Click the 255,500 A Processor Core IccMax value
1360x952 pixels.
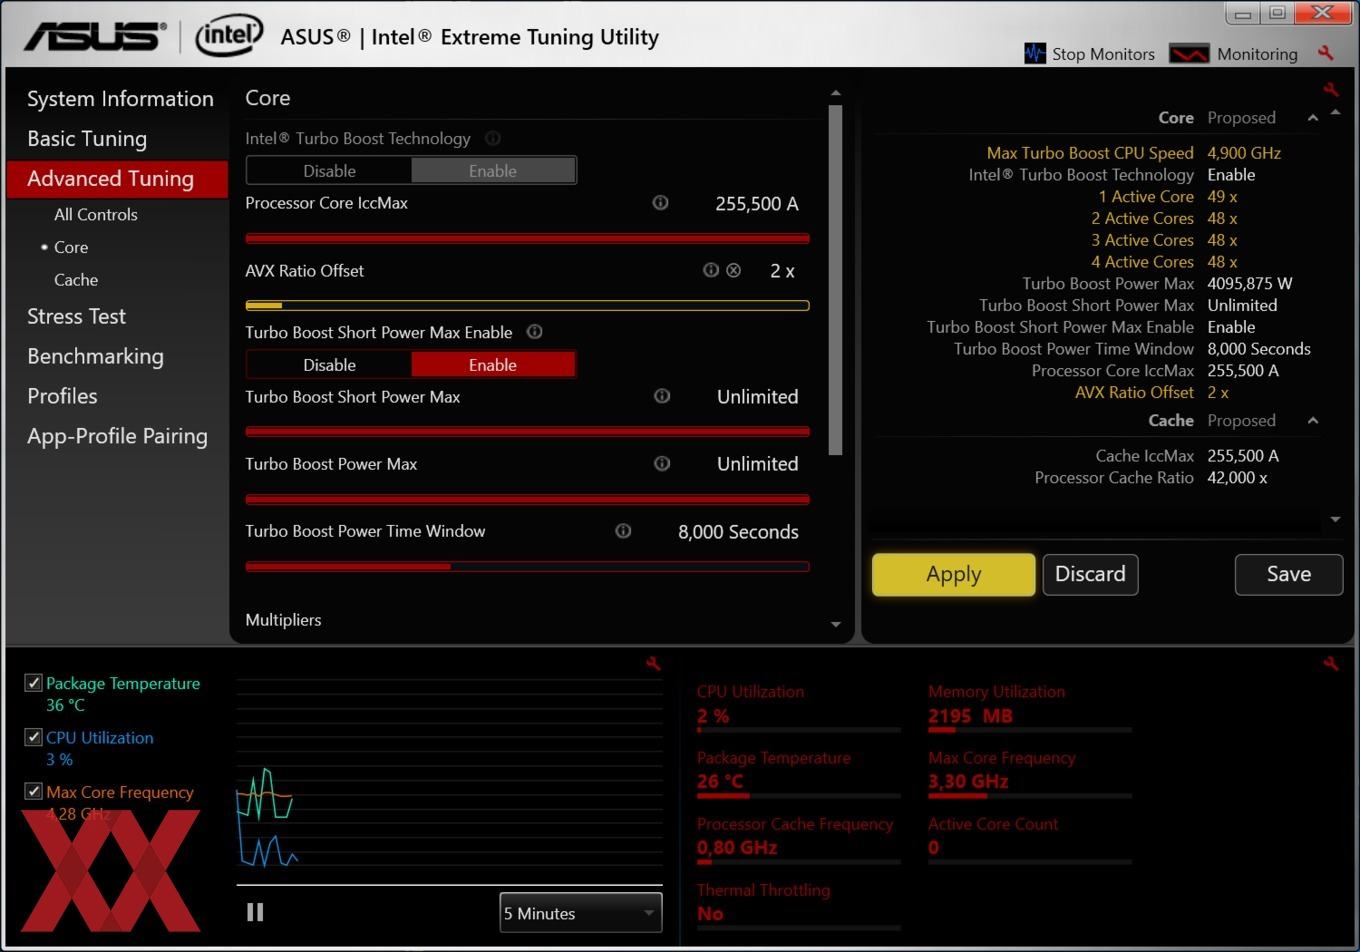[x=757, y=204]
